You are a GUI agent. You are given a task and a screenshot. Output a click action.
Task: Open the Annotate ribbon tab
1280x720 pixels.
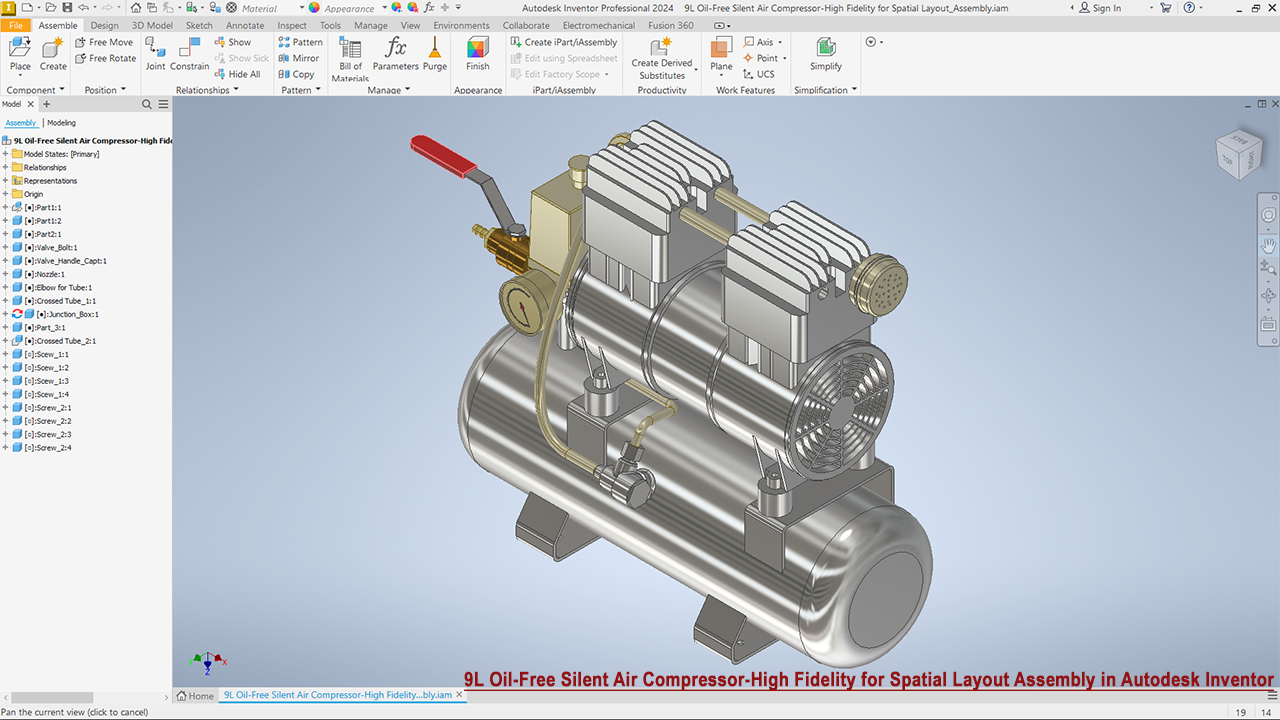tap(245, 25)
